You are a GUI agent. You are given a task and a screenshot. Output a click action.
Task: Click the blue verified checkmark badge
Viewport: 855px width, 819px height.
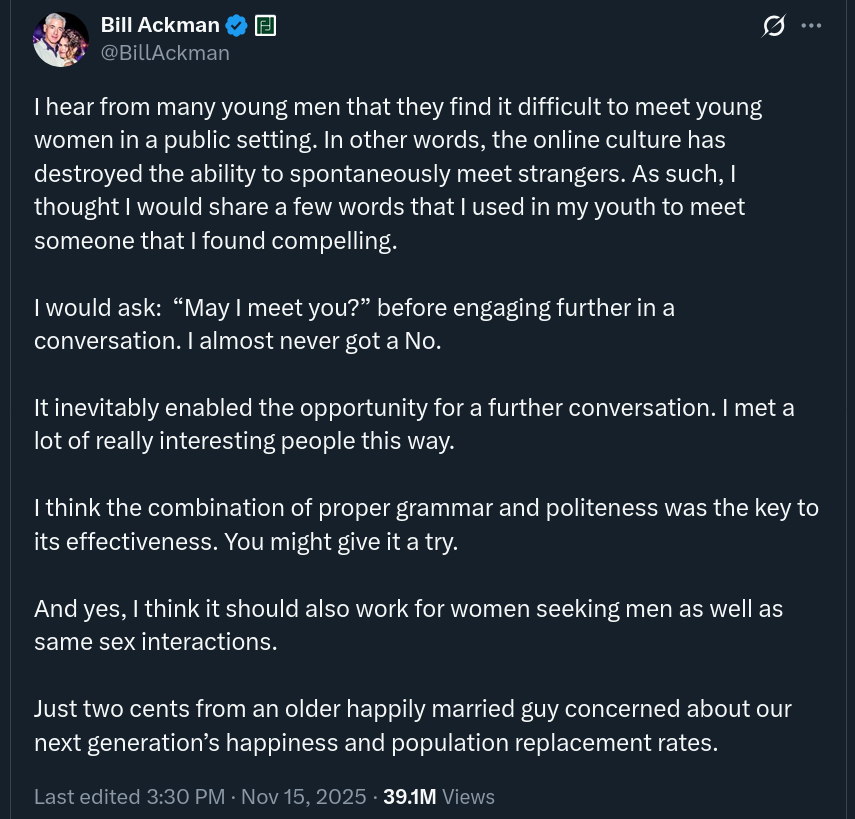[236, 26]
